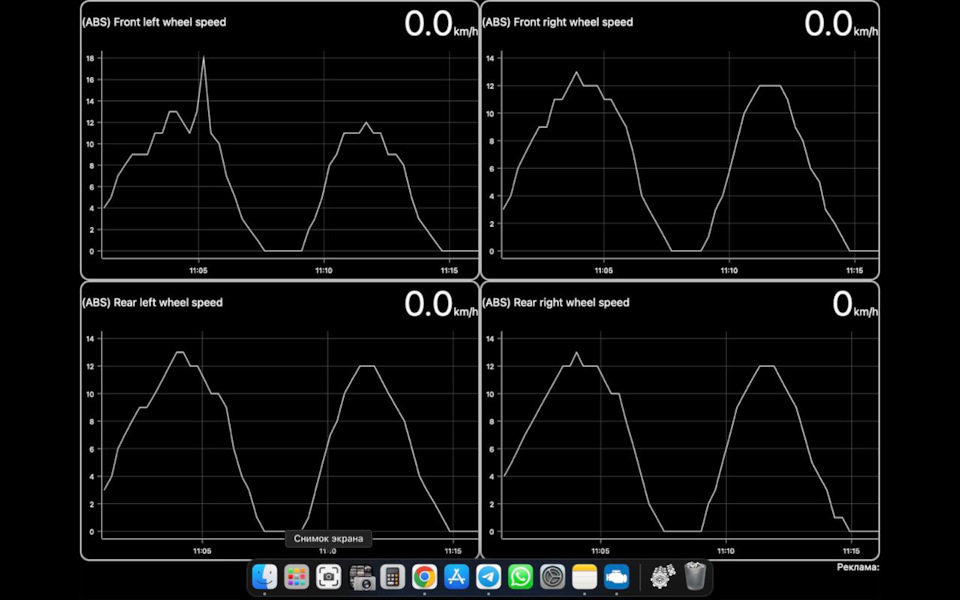Viewport: 960px width, 600px height.
Task: Open the Trash in the dock
Action: [695, 577]
